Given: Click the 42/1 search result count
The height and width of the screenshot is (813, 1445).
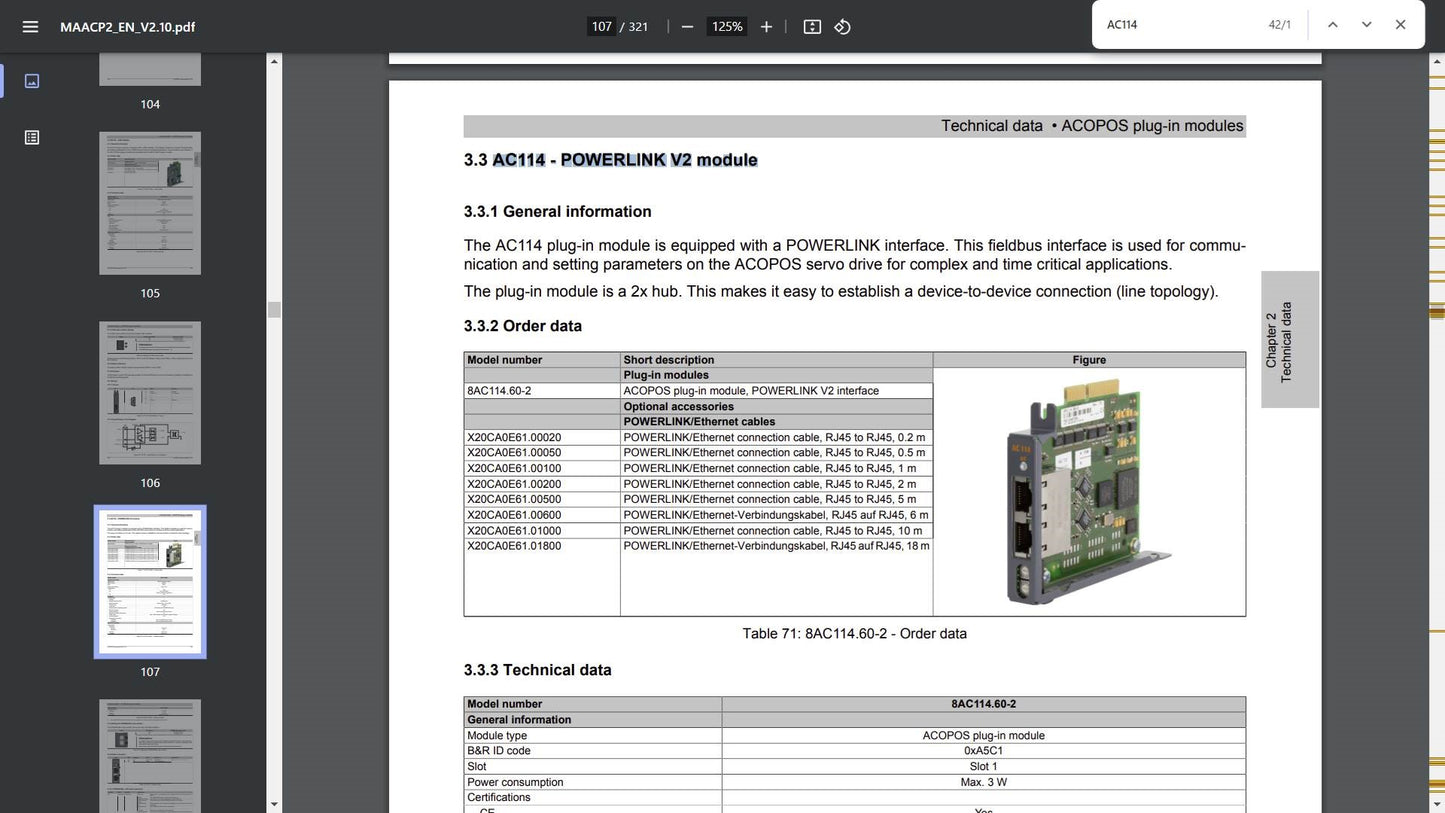Looking at the screenshot, I should pos(1280,25).
